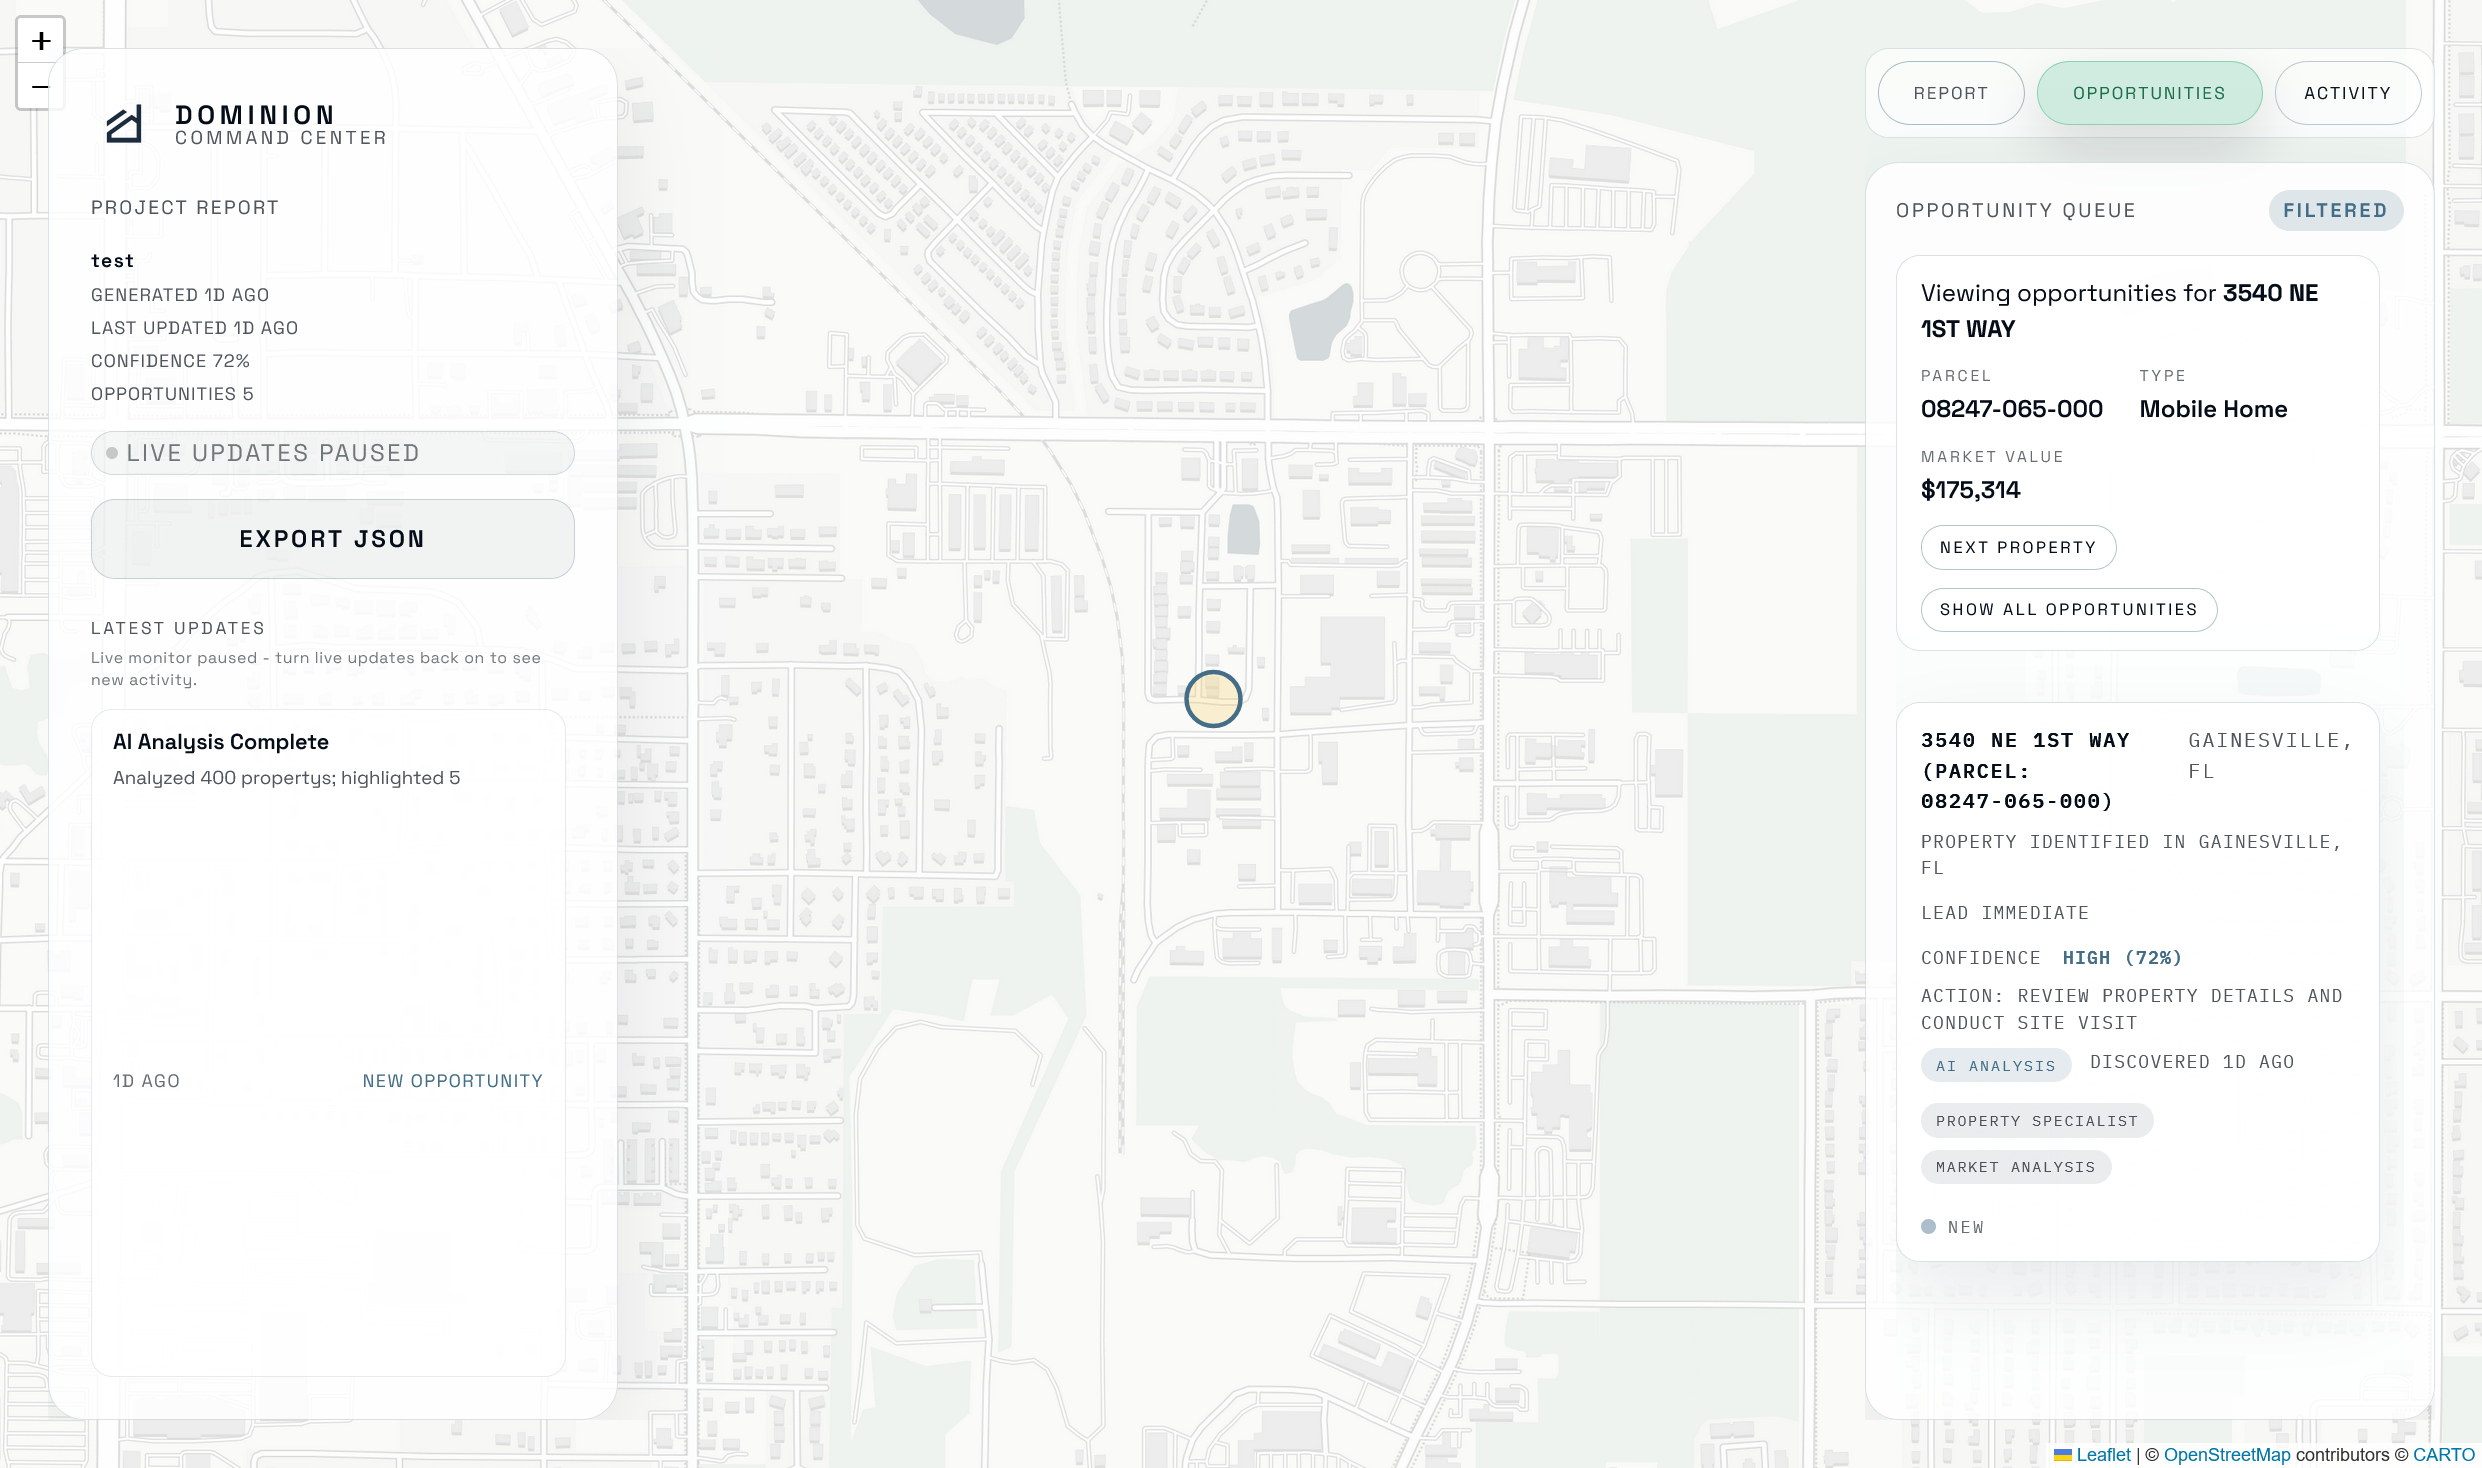This screenshot has height=1468, width=2482.
Task: Click the AI Analysis tag
Action: coord(1995,1066)
